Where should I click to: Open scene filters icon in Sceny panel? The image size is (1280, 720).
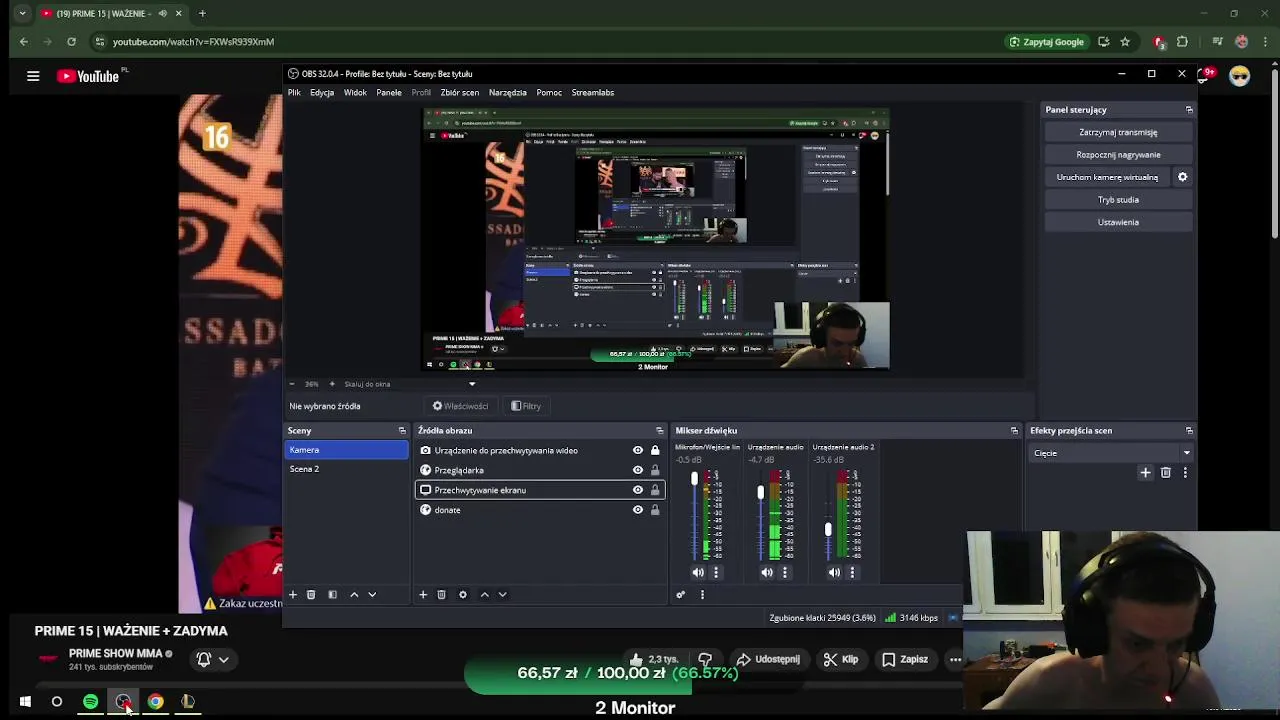tap(333, 594)
